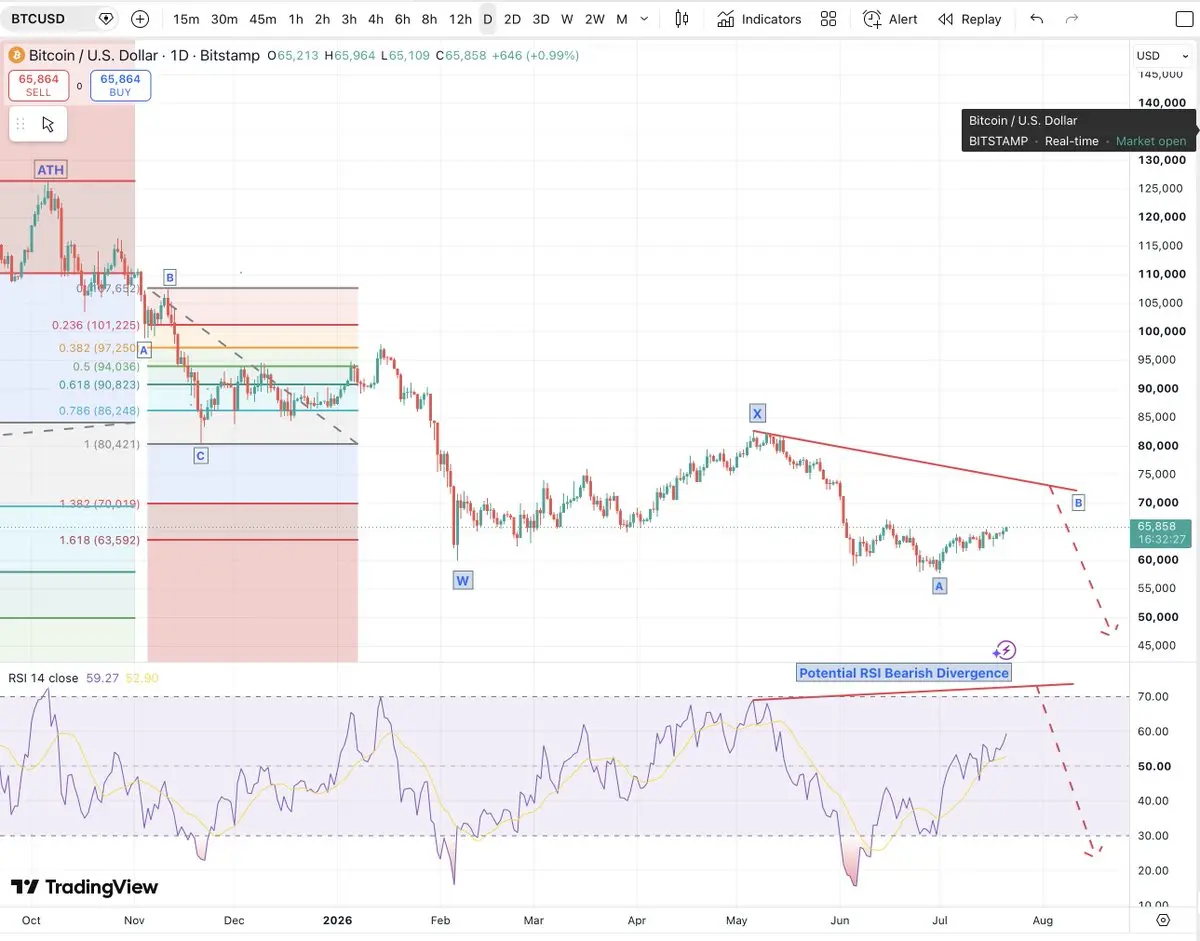Select the ATH label on the chart
Viewport: 1200px width, 941px height.
pos(50,170)
